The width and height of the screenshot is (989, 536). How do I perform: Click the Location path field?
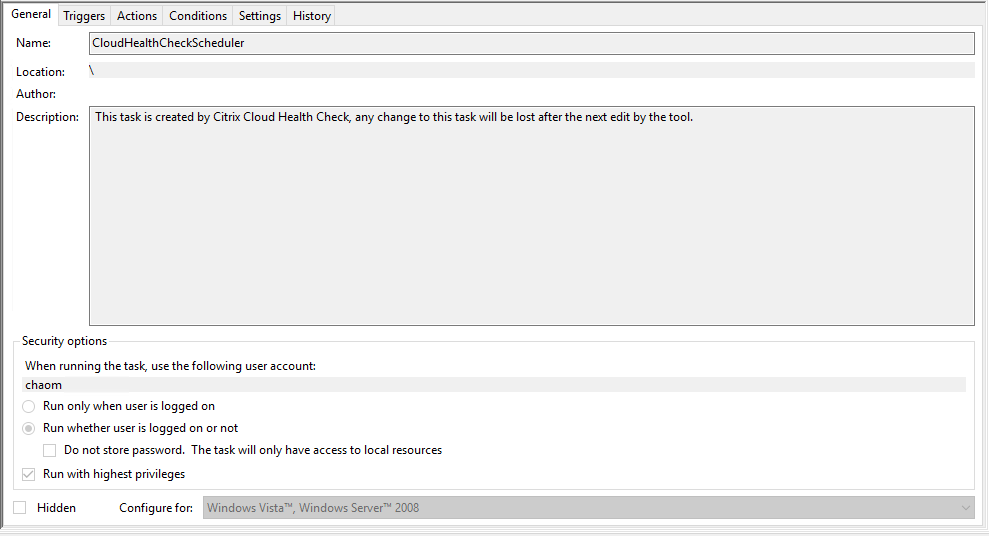531,70
